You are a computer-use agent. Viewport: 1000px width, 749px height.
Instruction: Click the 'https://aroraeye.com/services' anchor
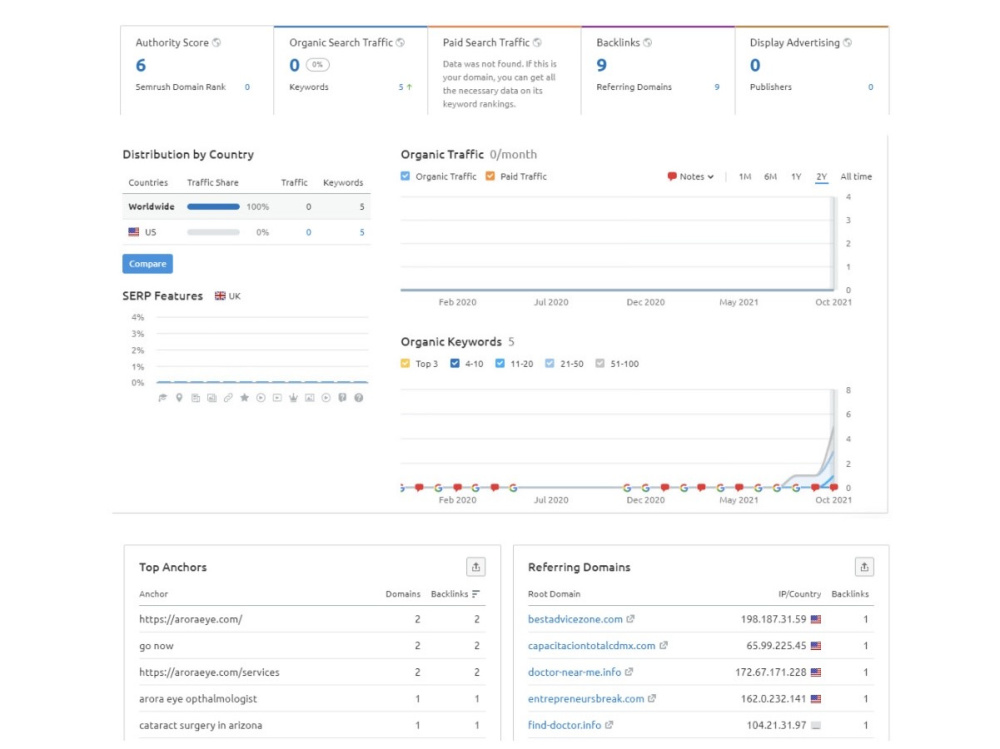(209, 672)
